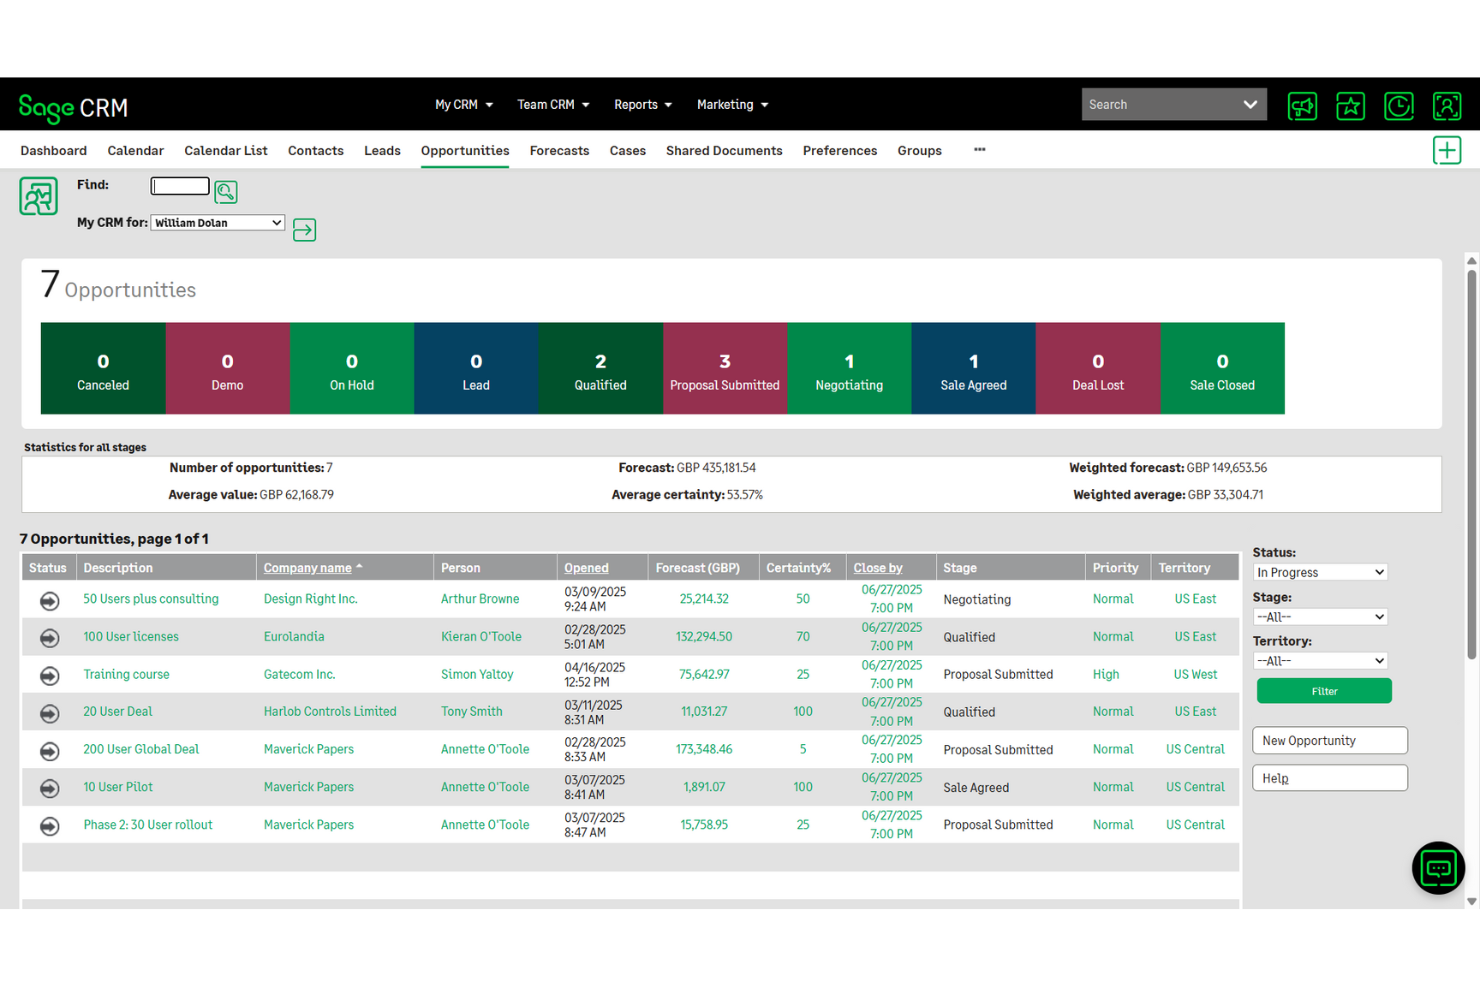Click the user profile icon in header
The width and height of the screenshot is (1480, 987).
[x=1446, y=106]
